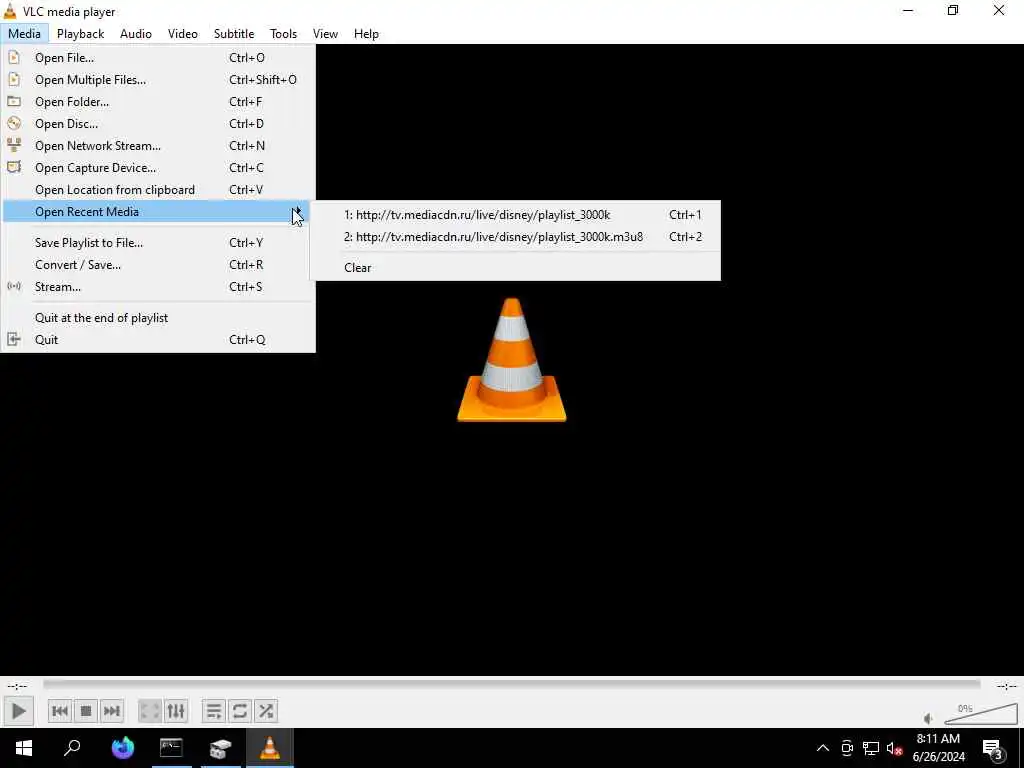
Task: Switch to command prompt taskbar window
Action: [171, 747]
